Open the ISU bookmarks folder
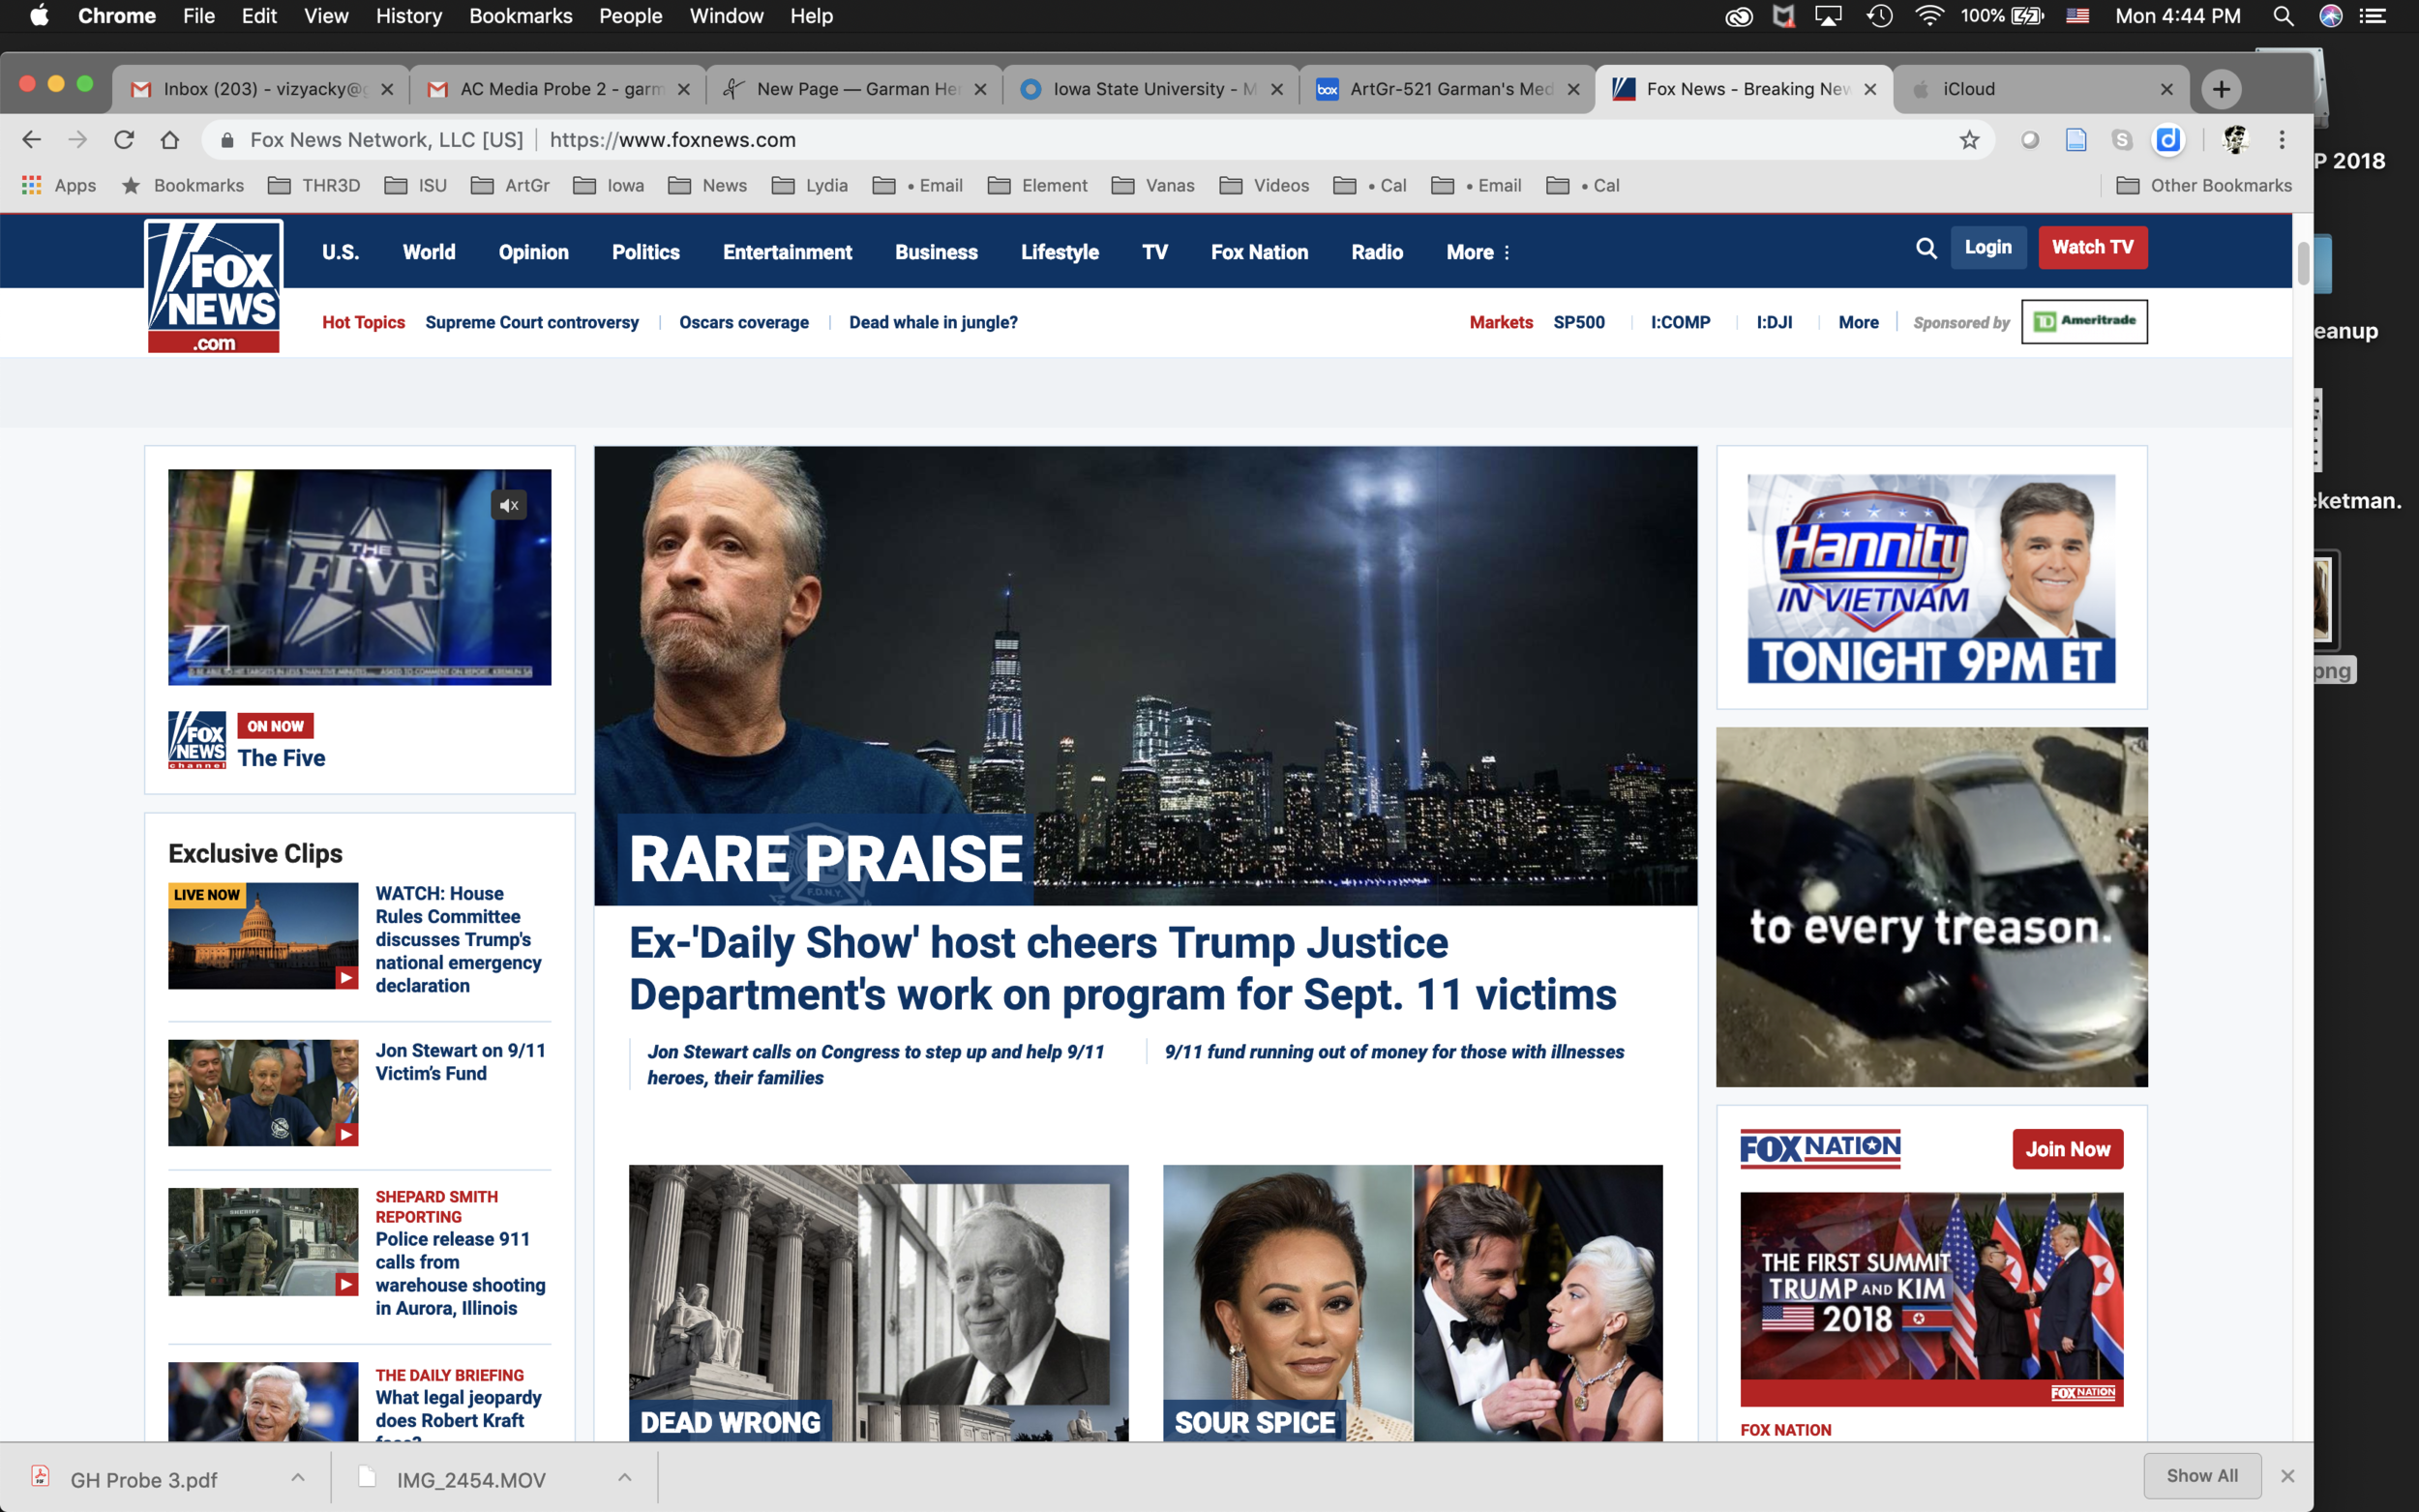This screenshot has width=2419, height=1512. tap(416, 186)
